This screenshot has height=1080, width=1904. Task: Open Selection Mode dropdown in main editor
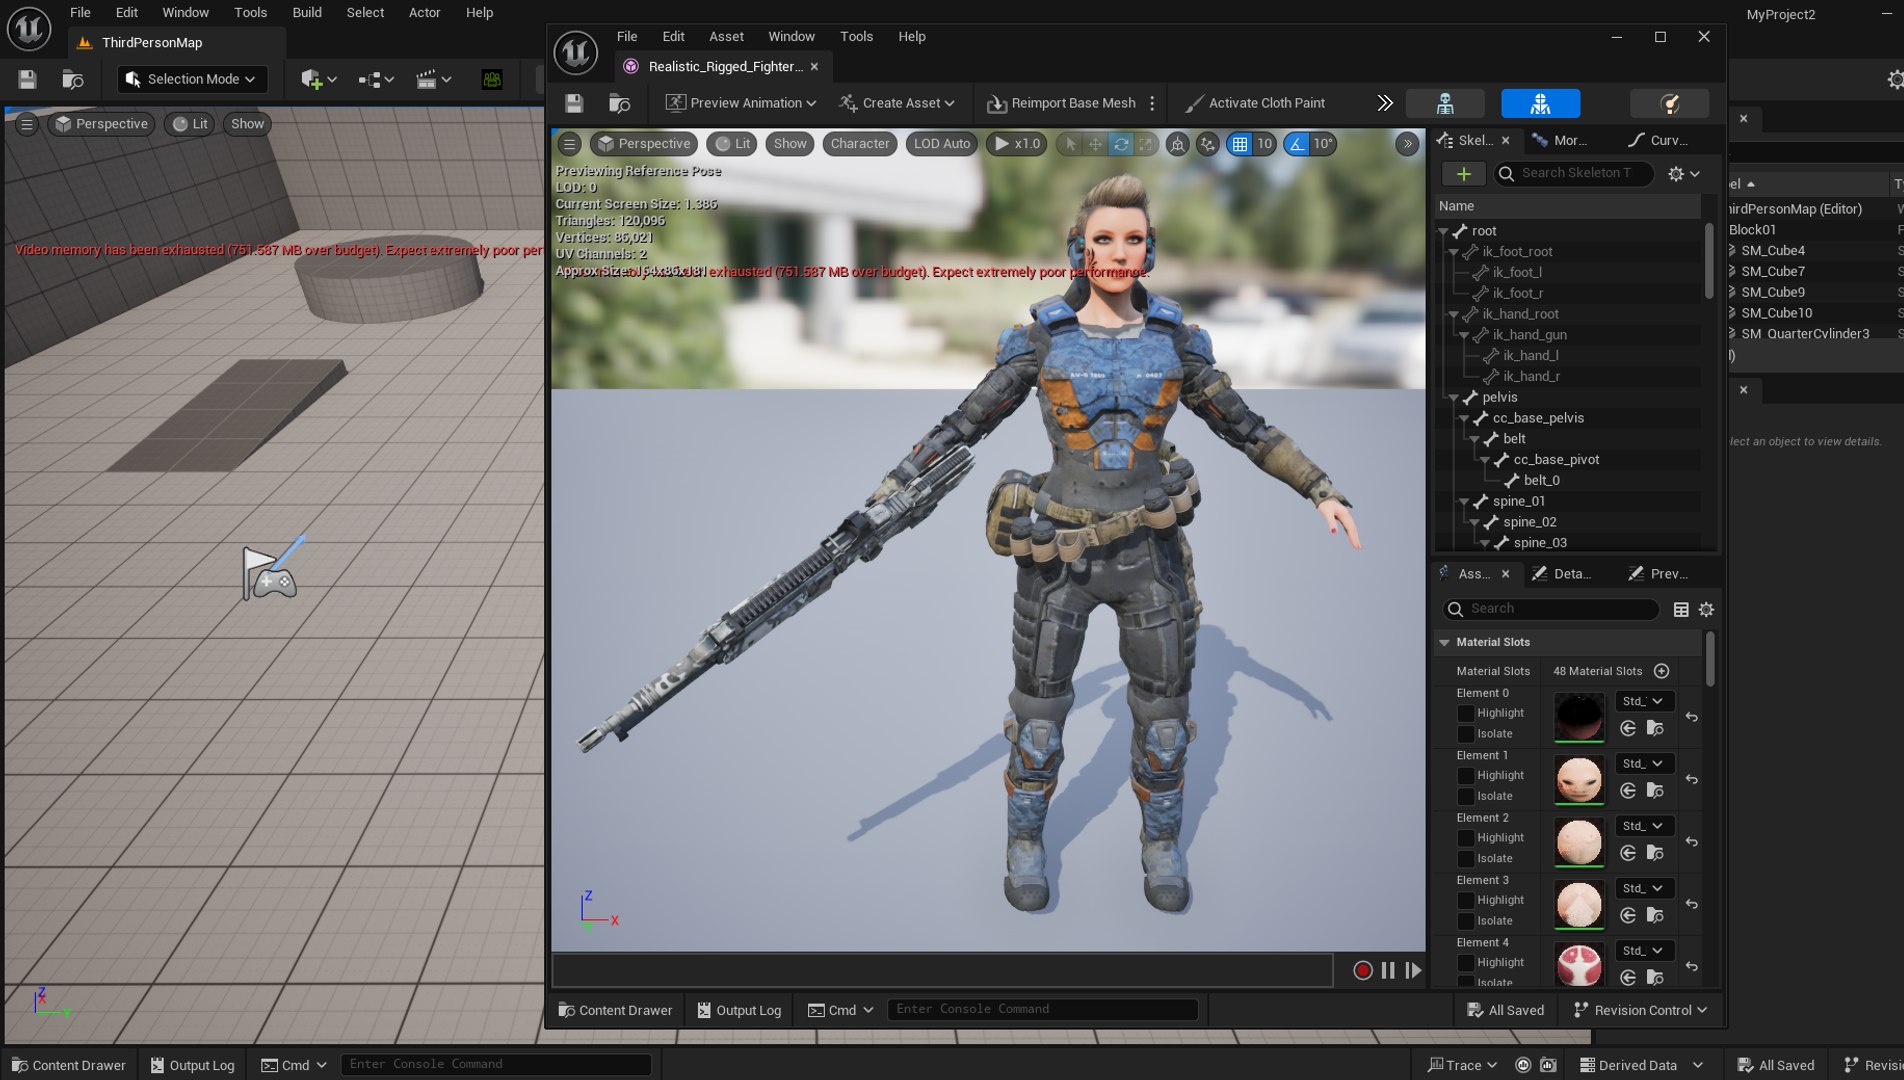click(x=192, y=79)
